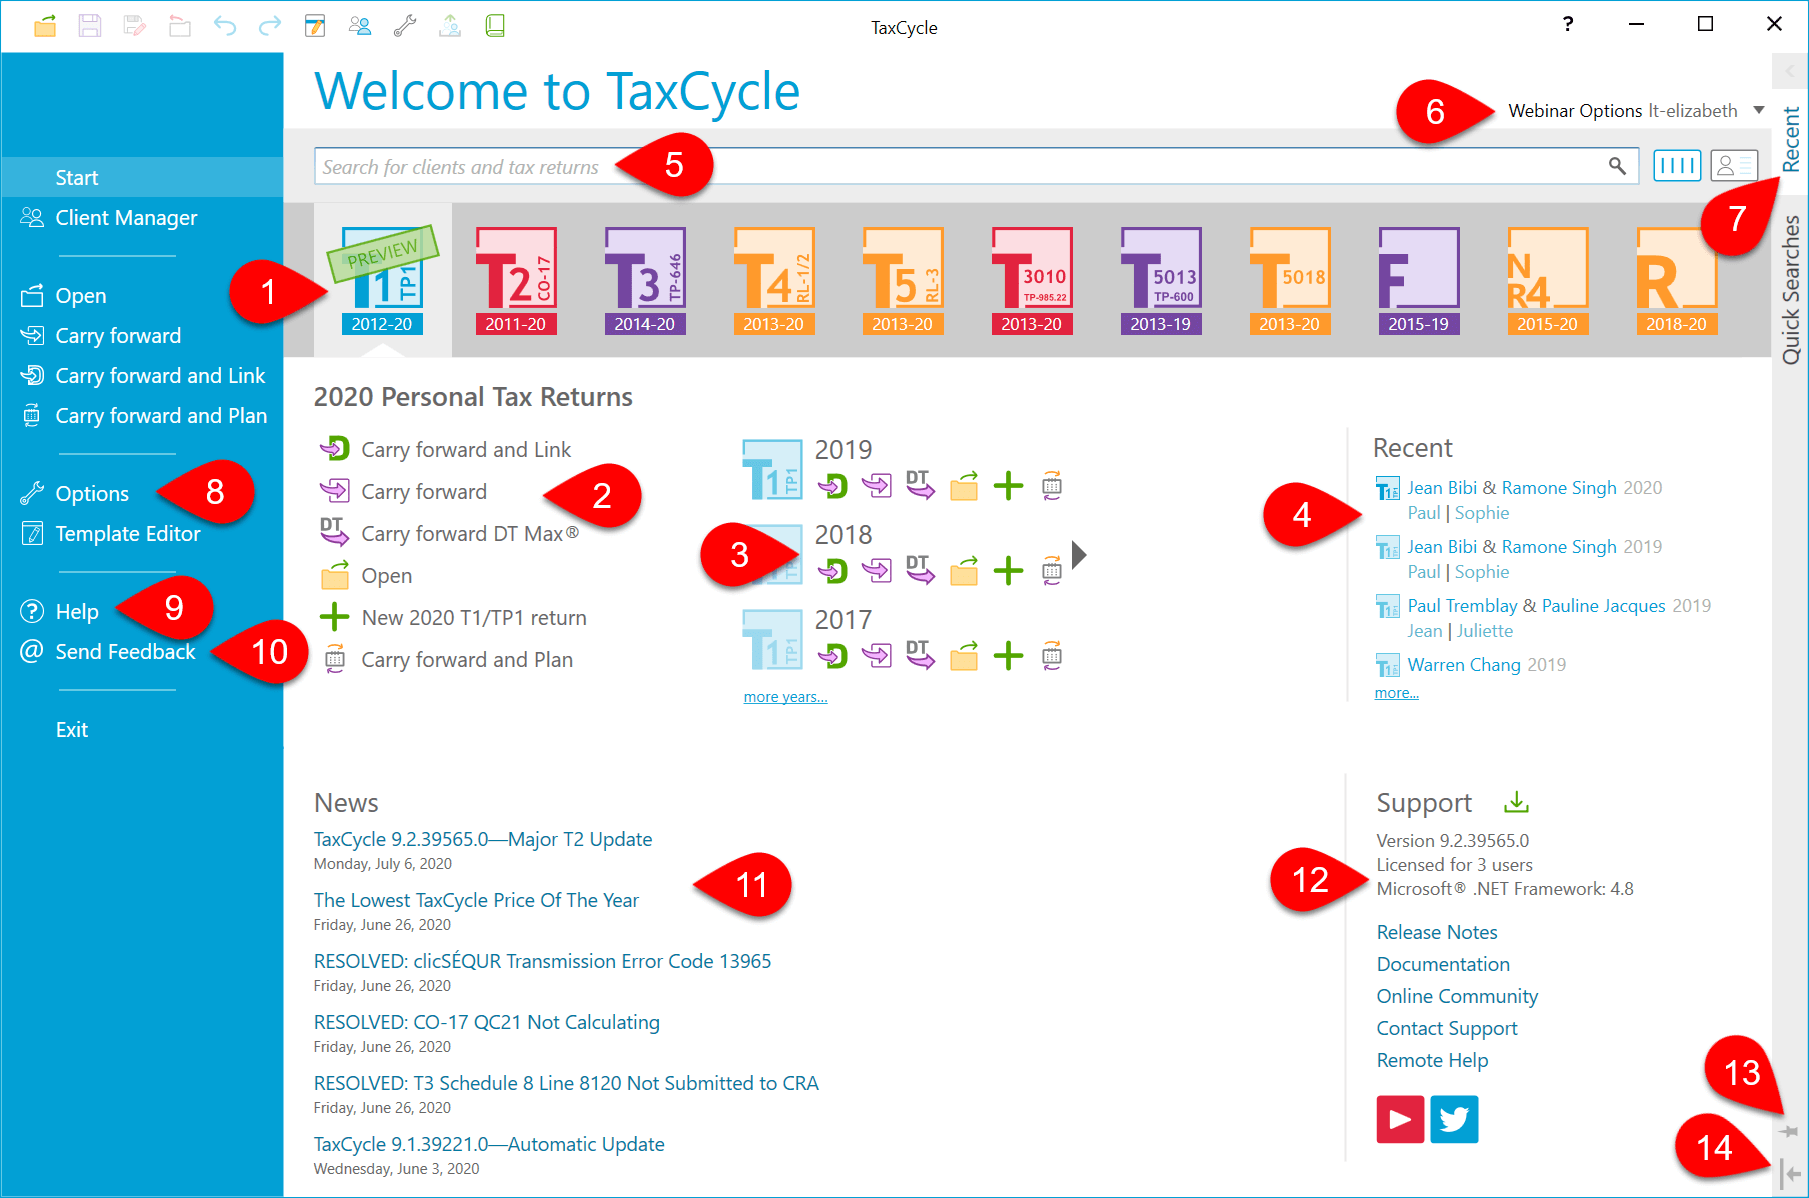Open the Quick Searches side tab

pyautogui.click(x=1790, y=290)
